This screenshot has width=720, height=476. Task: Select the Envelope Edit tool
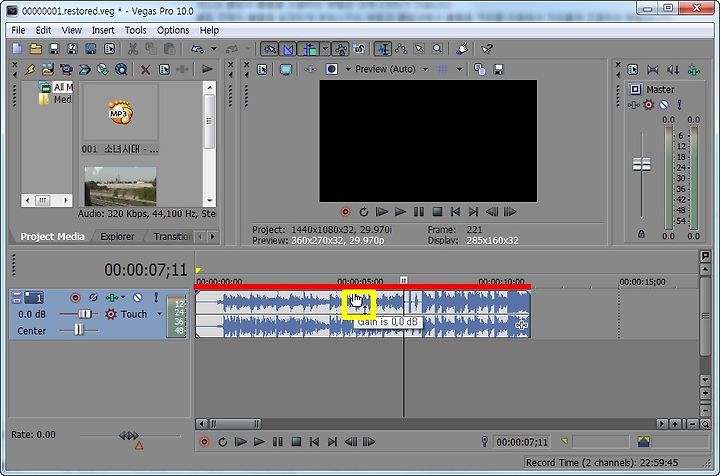pos(401,49)
